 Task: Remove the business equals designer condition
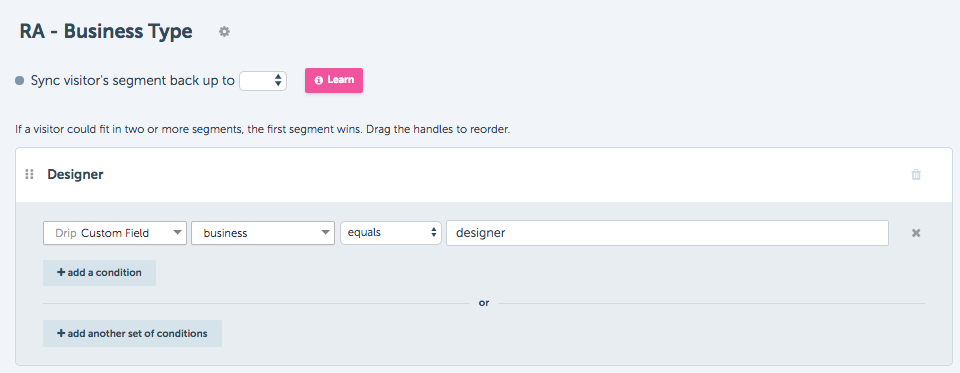coord(916,233)
